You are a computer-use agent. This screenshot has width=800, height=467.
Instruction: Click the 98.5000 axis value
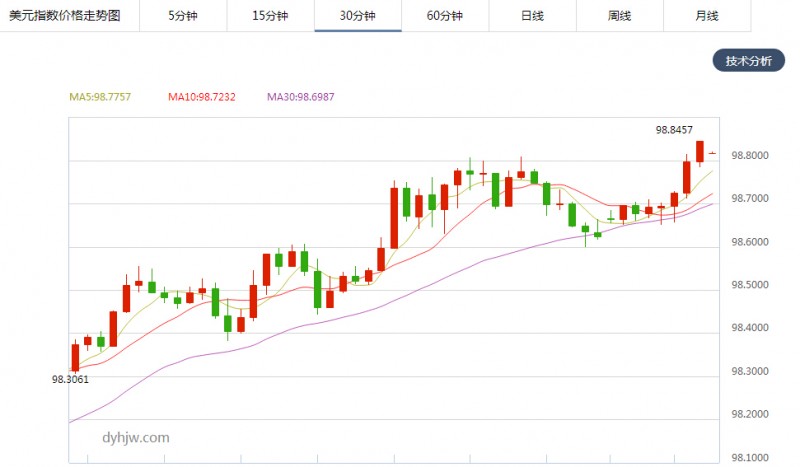pyautogui.click(x=749, y=285)
